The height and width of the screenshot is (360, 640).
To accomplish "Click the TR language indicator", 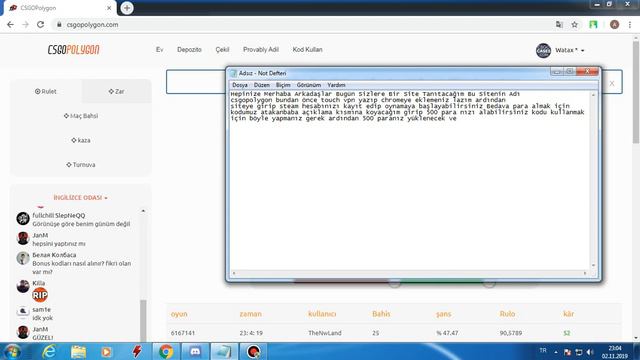I will (543, 351).
